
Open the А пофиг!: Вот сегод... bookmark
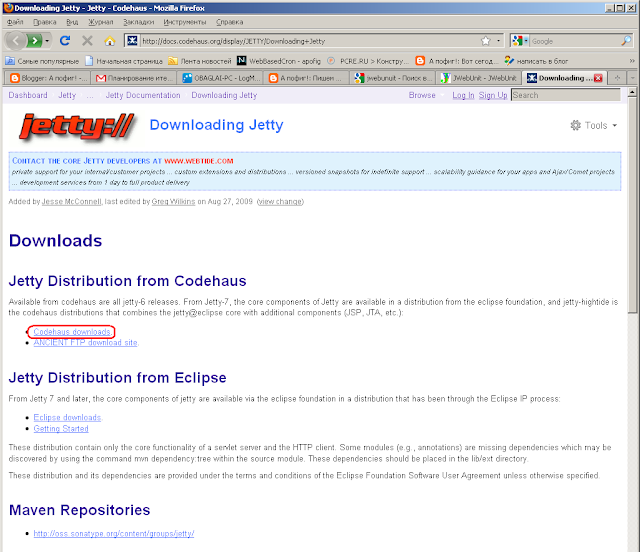point(457,61)
